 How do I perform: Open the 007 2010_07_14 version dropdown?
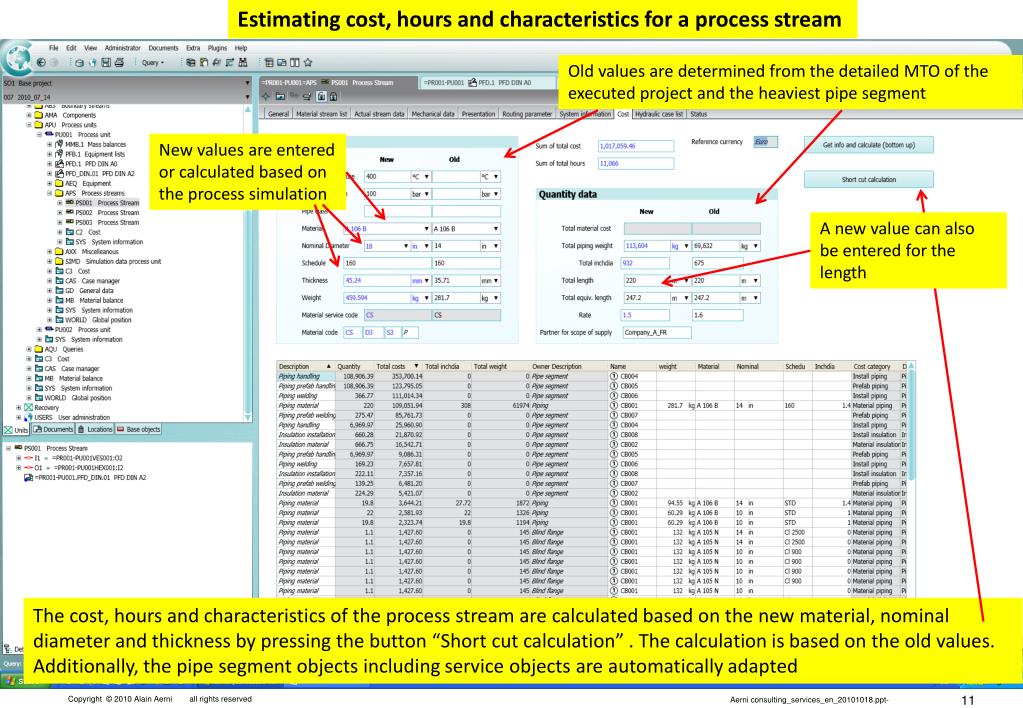247,97
